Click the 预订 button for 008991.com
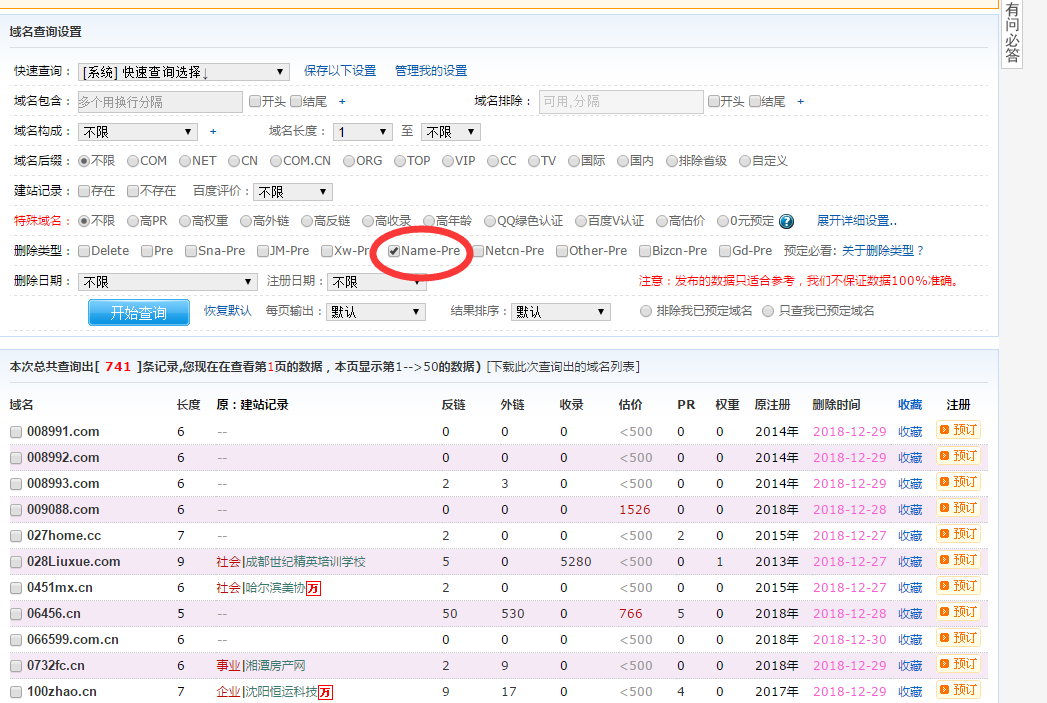1047x703 pixels. tap(958, 430)
